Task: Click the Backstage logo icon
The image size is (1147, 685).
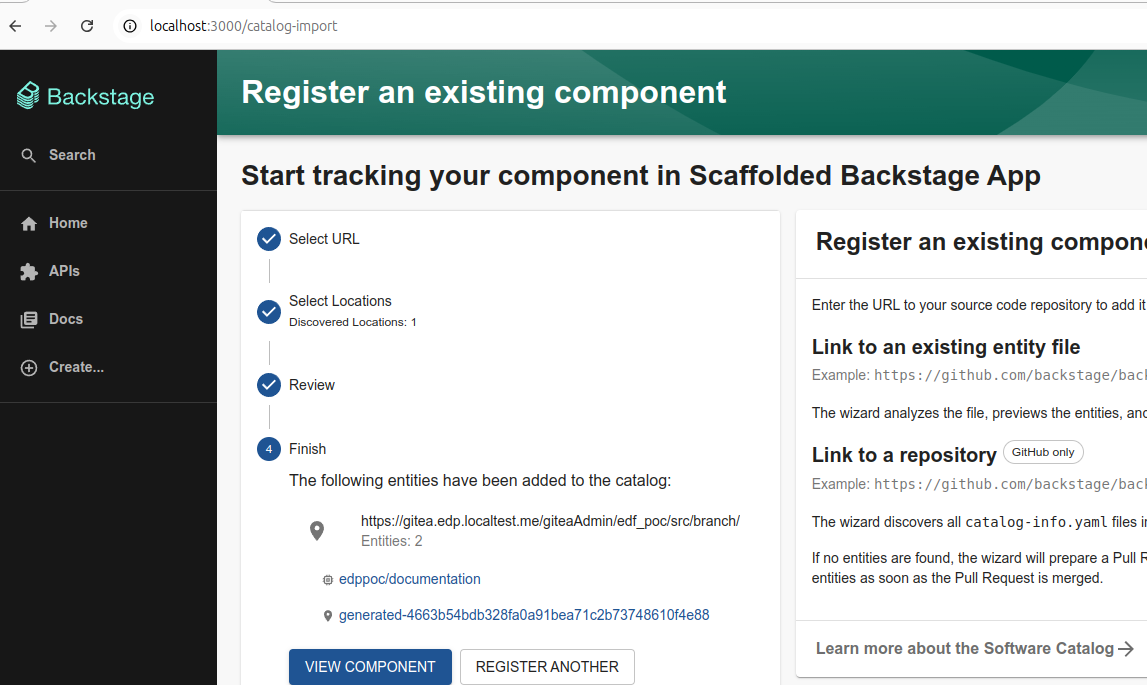Action: [28, 96]
